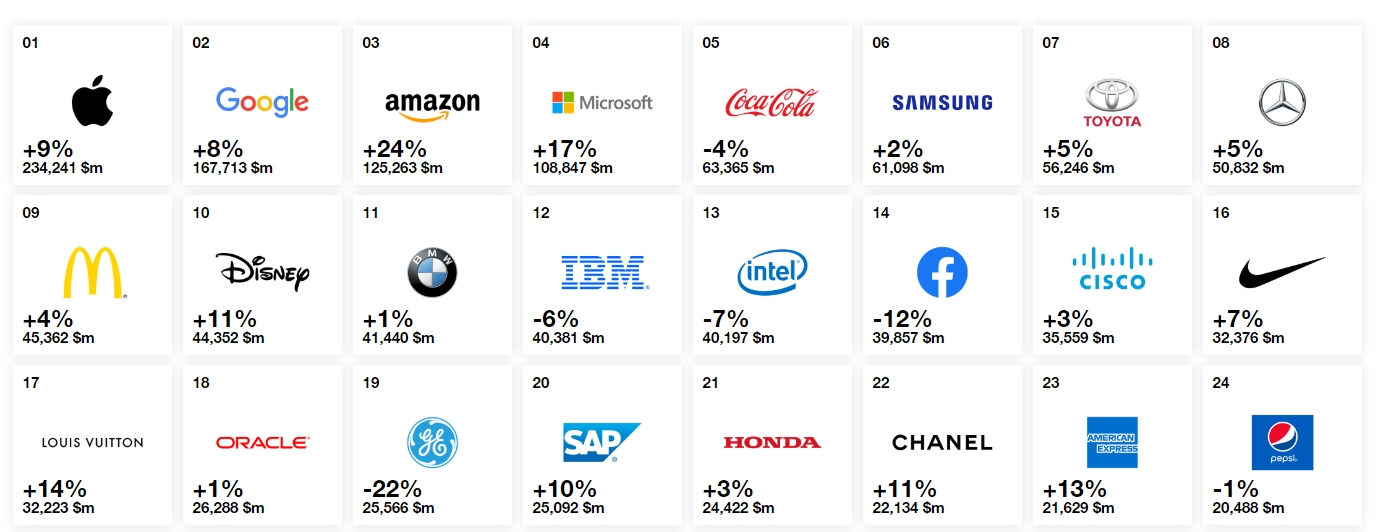1389x532 pixels.
Task: Select the Facebook circle icon
Action: coord(942,272)
